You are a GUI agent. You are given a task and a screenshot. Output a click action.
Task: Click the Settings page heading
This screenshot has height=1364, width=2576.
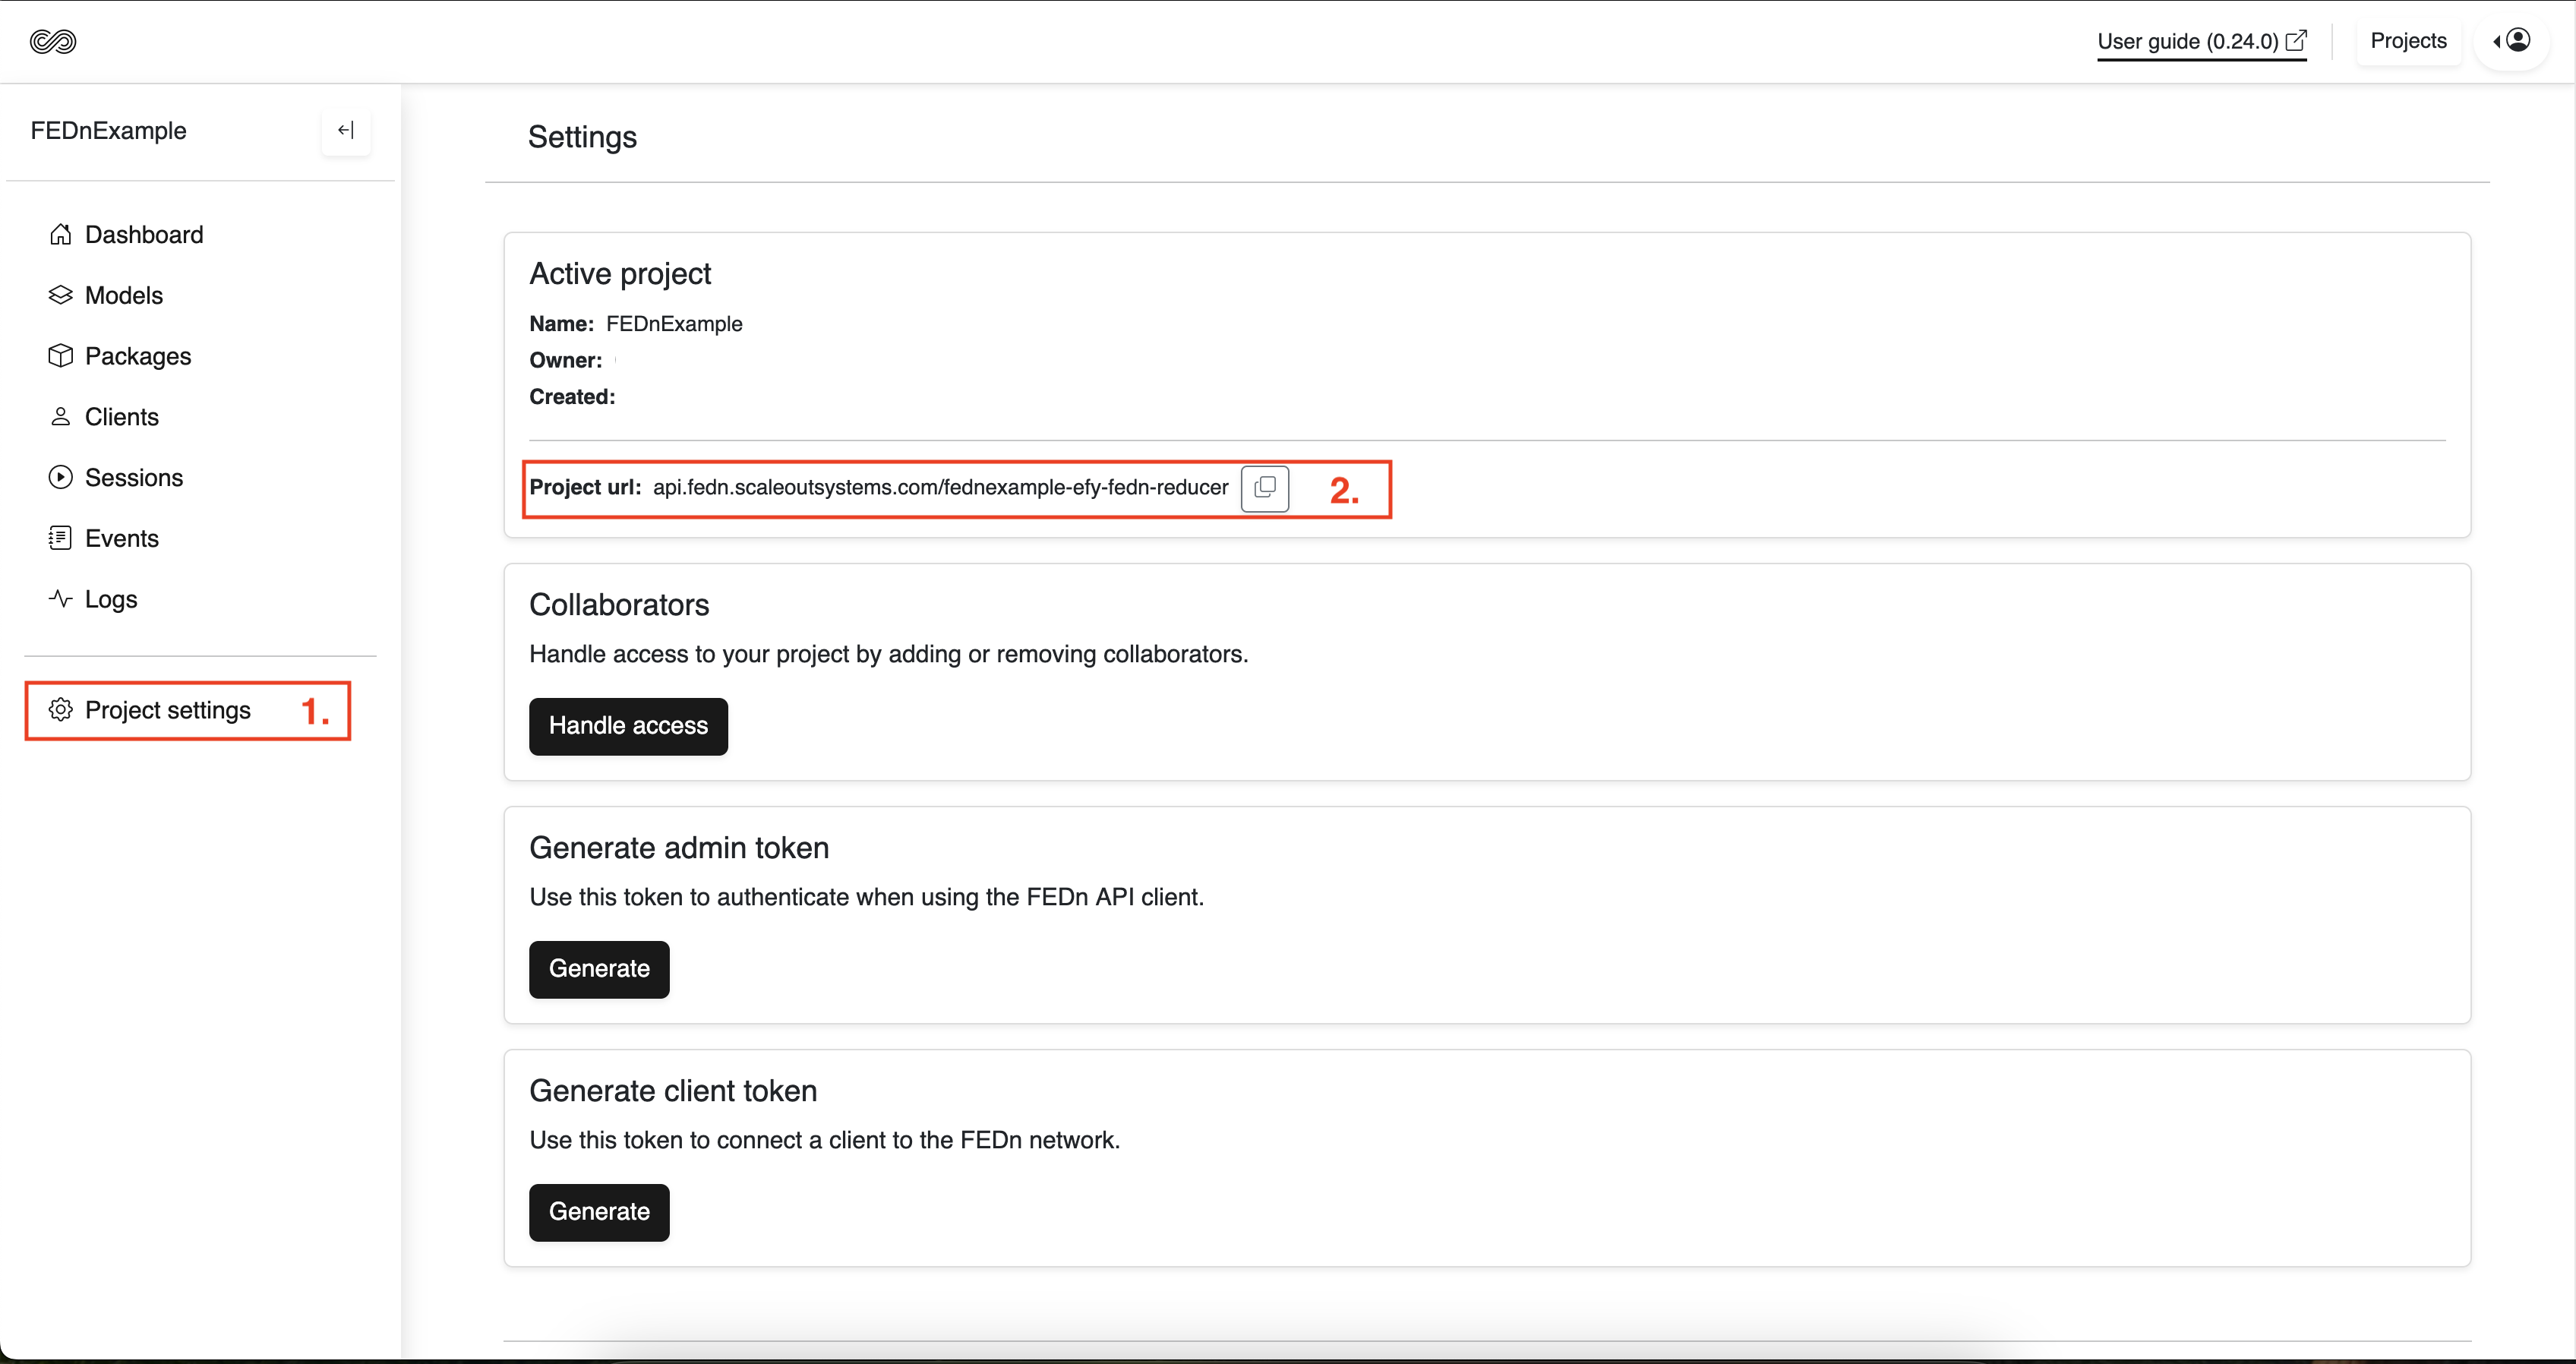[582, 137]
